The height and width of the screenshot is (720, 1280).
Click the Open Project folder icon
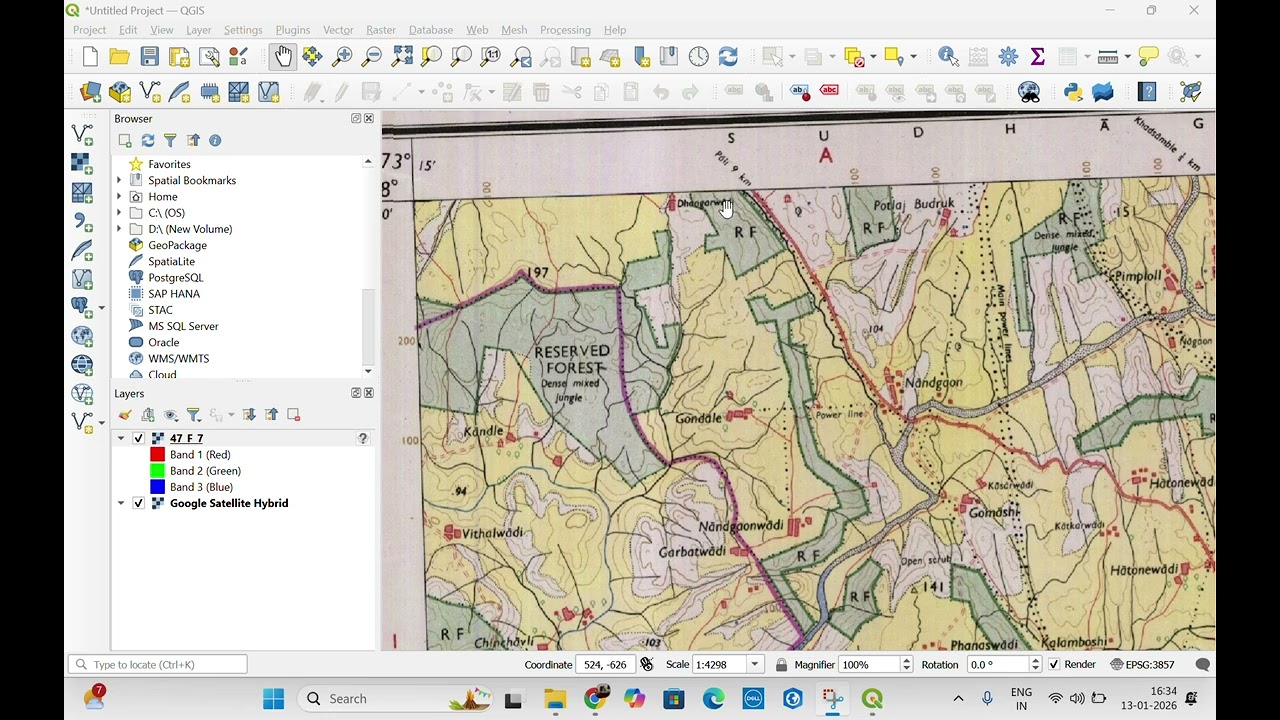[119, 57]
